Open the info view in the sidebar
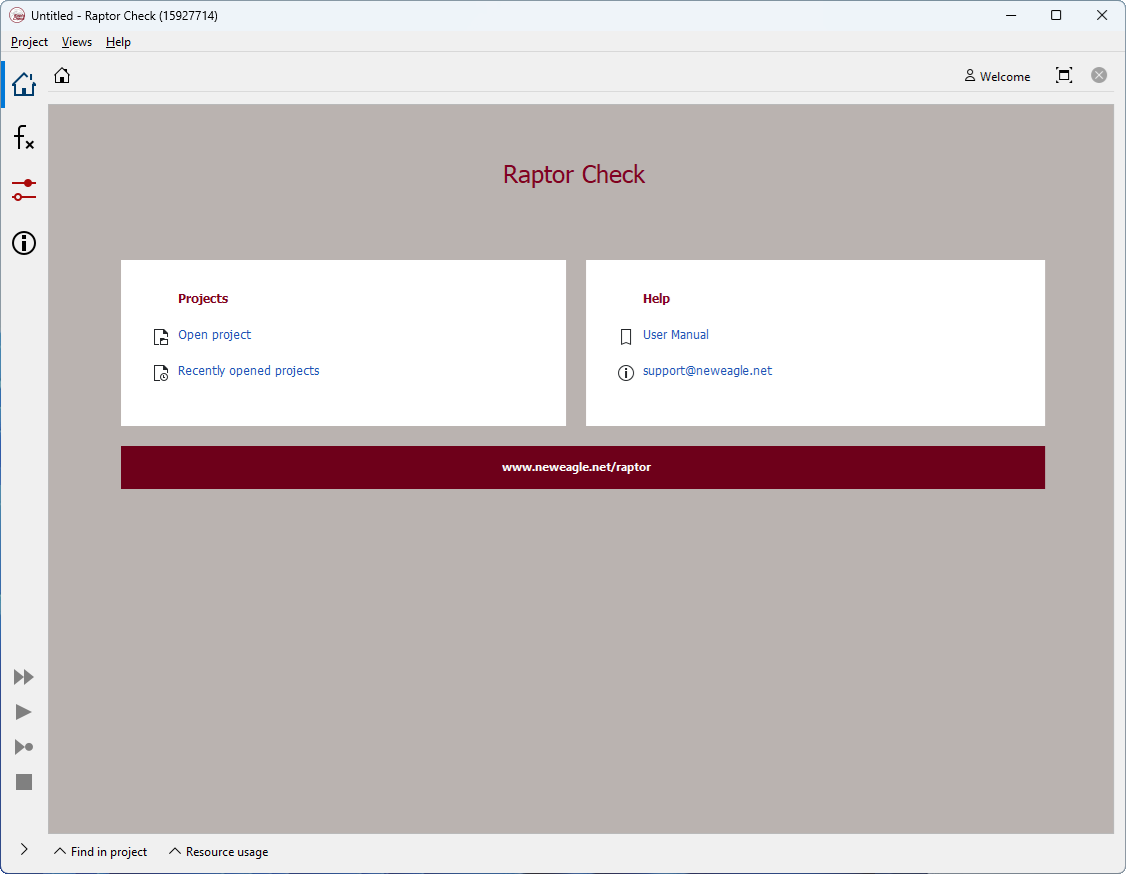This screenshot has height=874, width=1126. coord(24,243)
